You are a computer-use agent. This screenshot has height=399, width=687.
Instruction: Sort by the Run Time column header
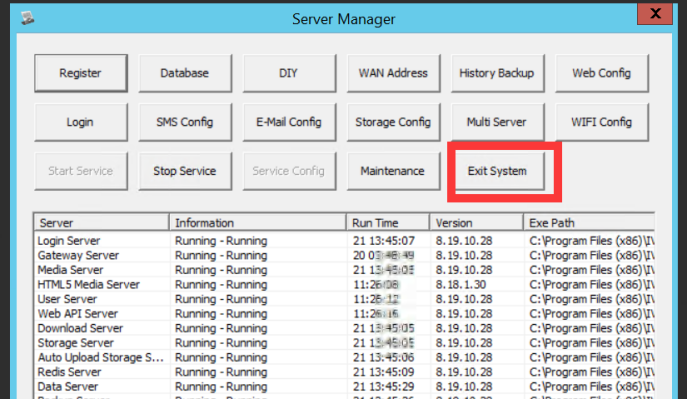(388, 223)
